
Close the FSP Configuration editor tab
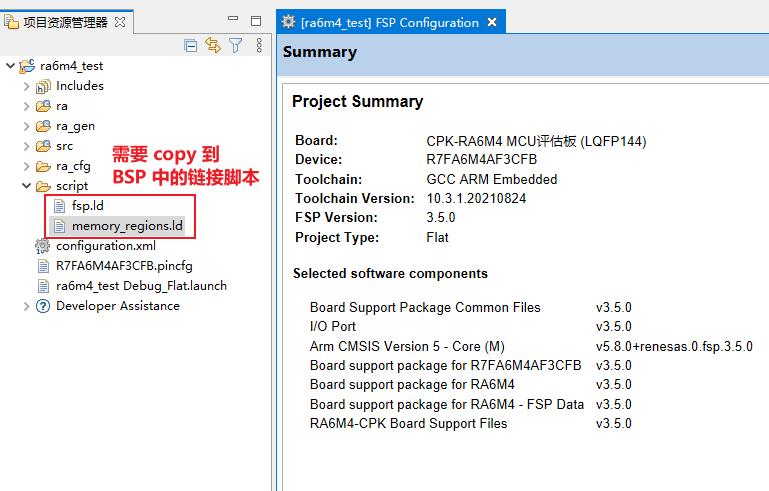[492, 22]
